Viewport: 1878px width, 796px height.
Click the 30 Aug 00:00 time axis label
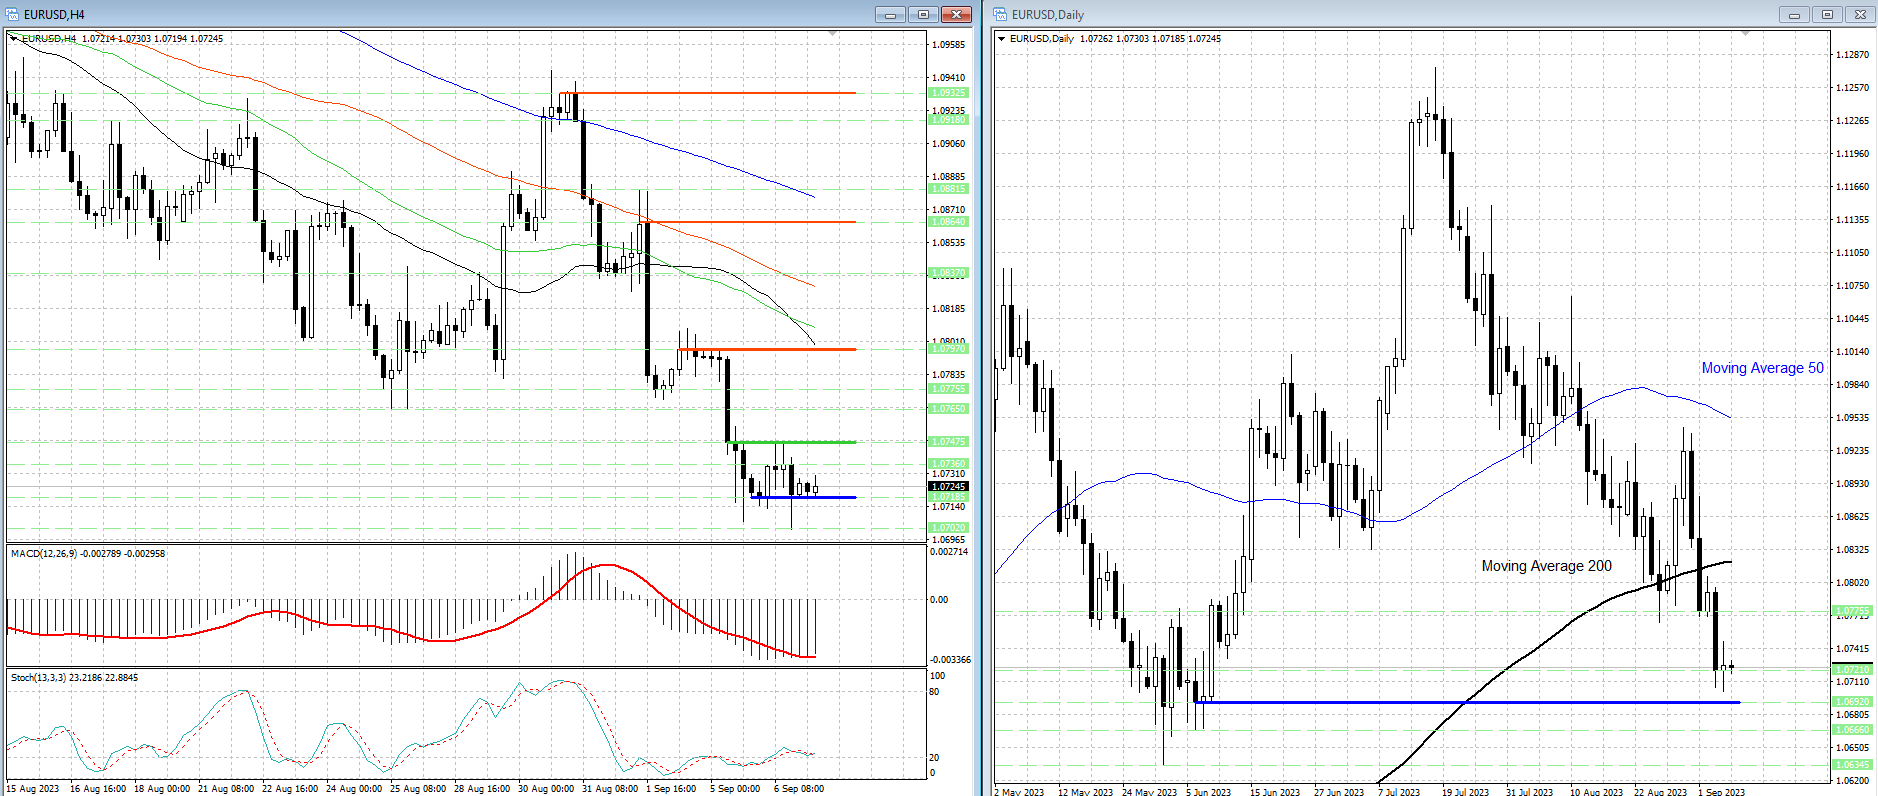[x=545, y=789]
